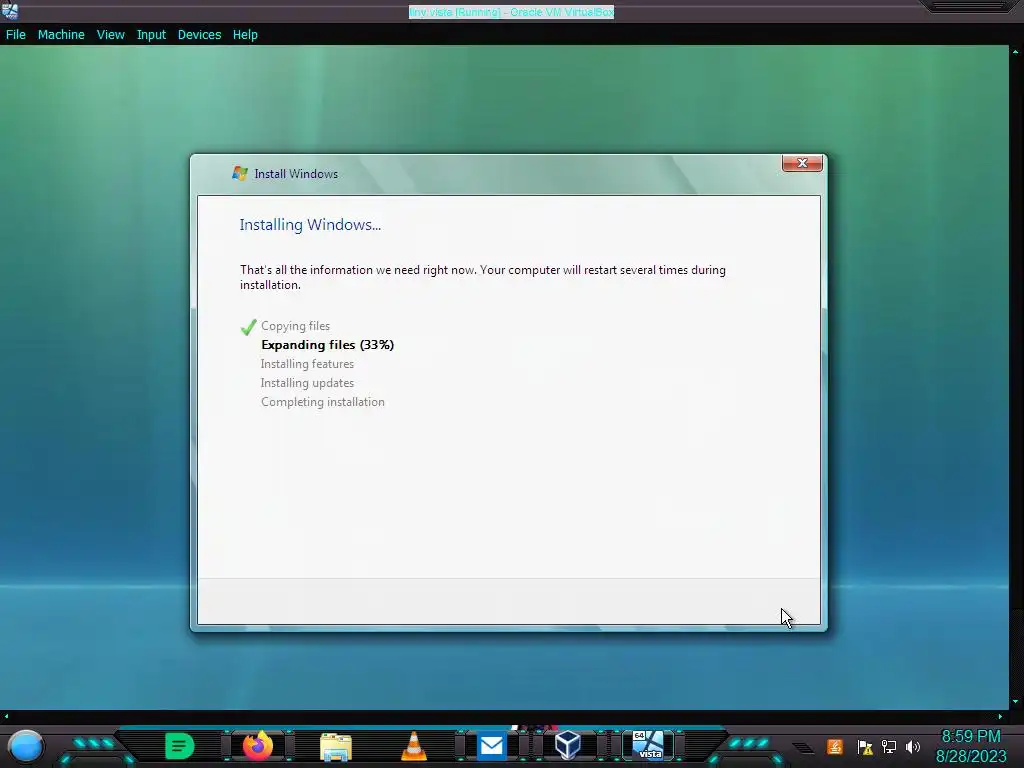This screenshot has width=1024, height=768.
Task: Open the View menu
Action: [110, 35]
